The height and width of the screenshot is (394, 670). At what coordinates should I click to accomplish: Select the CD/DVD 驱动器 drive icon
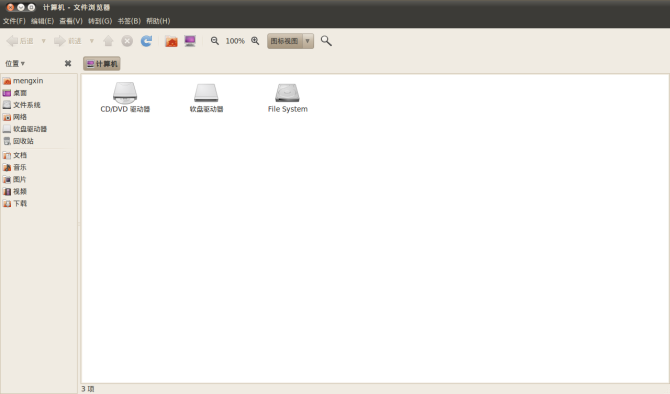pyautogui.click(x=125, y=93)
